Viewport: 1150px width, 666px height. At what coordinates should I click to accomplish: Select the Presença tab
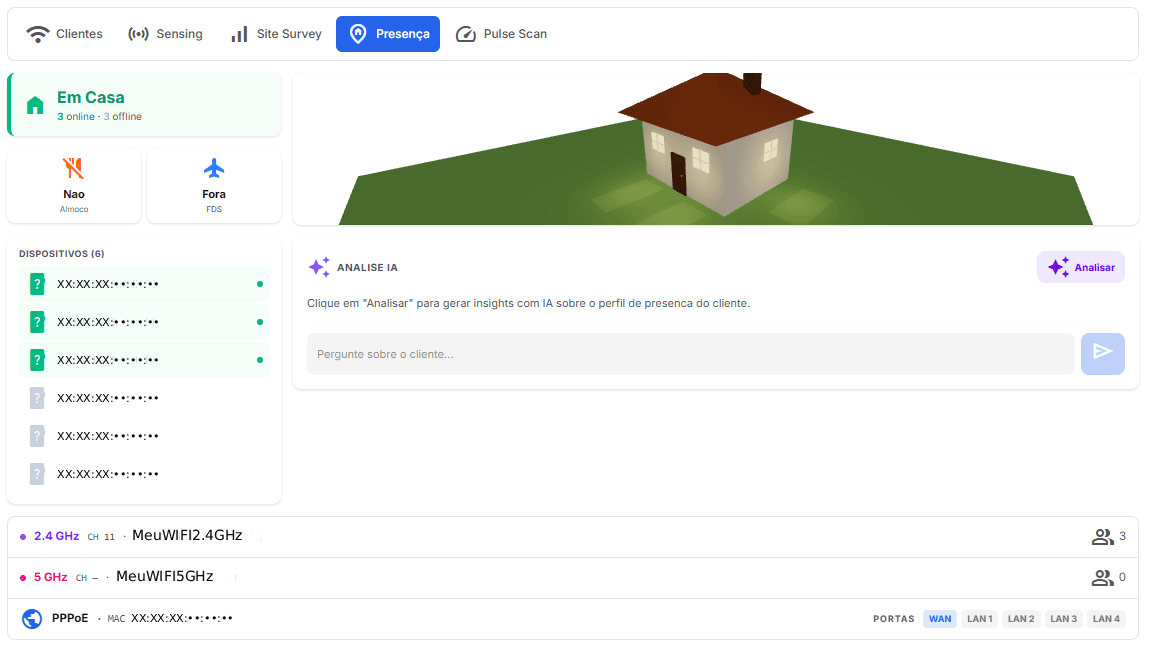(388, 34)
